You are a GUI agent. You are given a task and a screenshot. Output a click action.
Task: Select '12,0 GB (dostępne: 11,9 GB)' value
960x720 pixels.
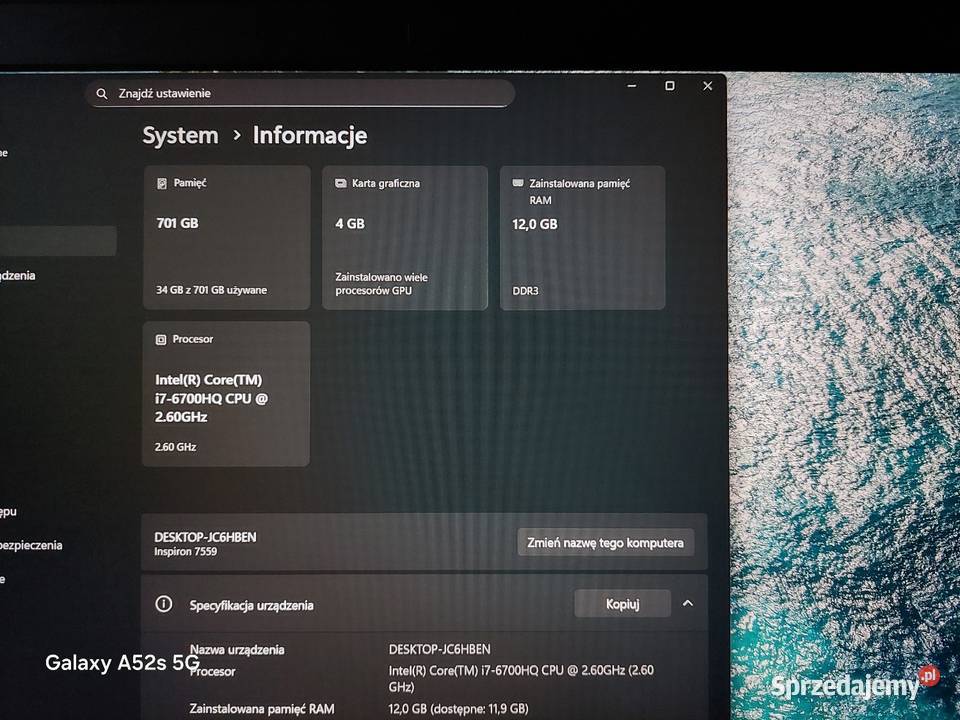click(x=458, y=709)
